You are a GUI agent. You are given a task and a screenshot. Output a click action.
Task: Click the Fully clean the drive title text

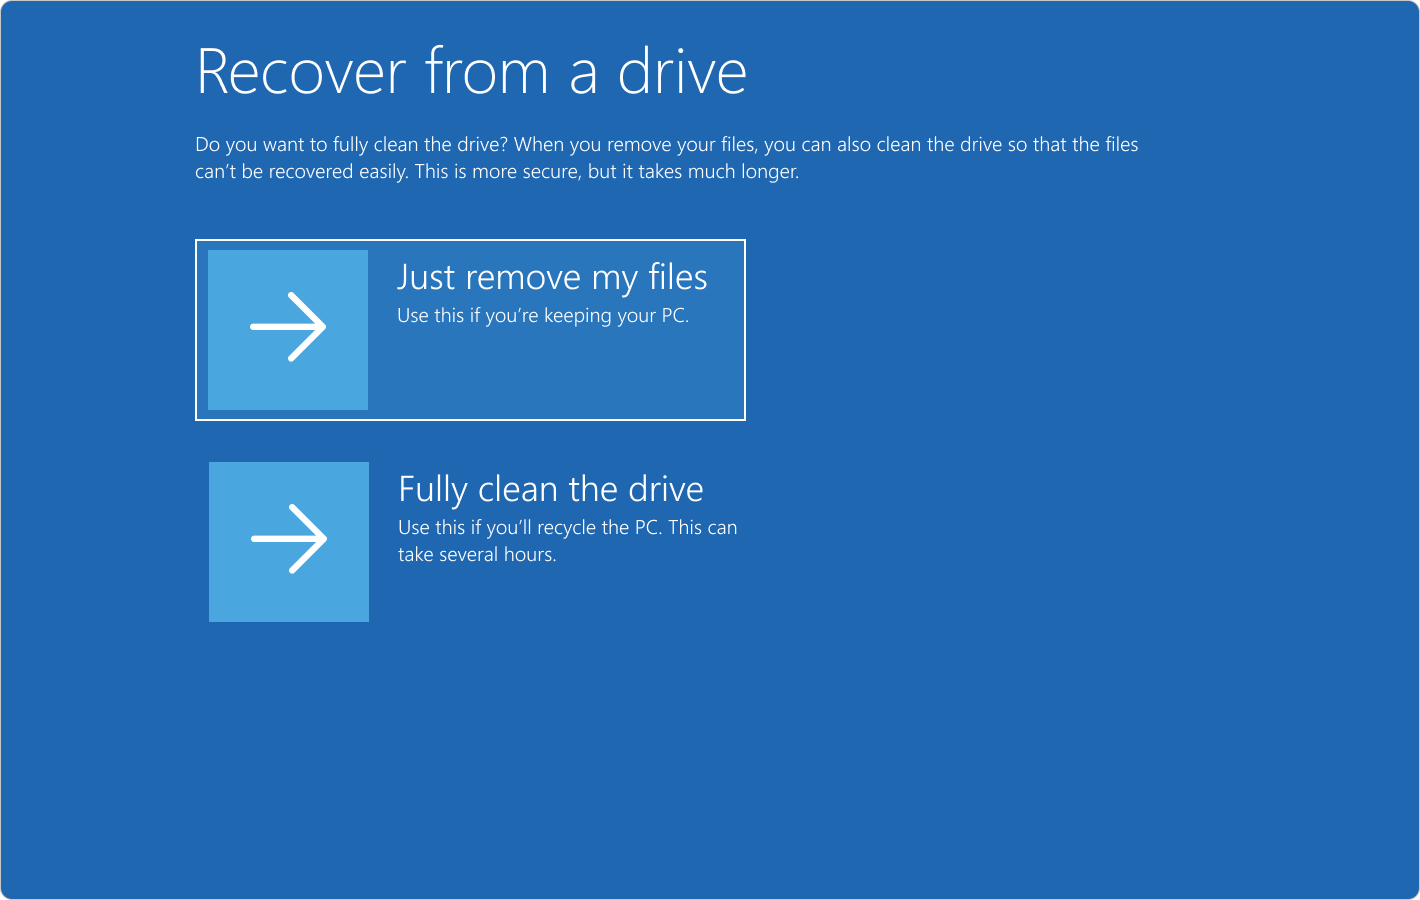click(x=551, y=489)
